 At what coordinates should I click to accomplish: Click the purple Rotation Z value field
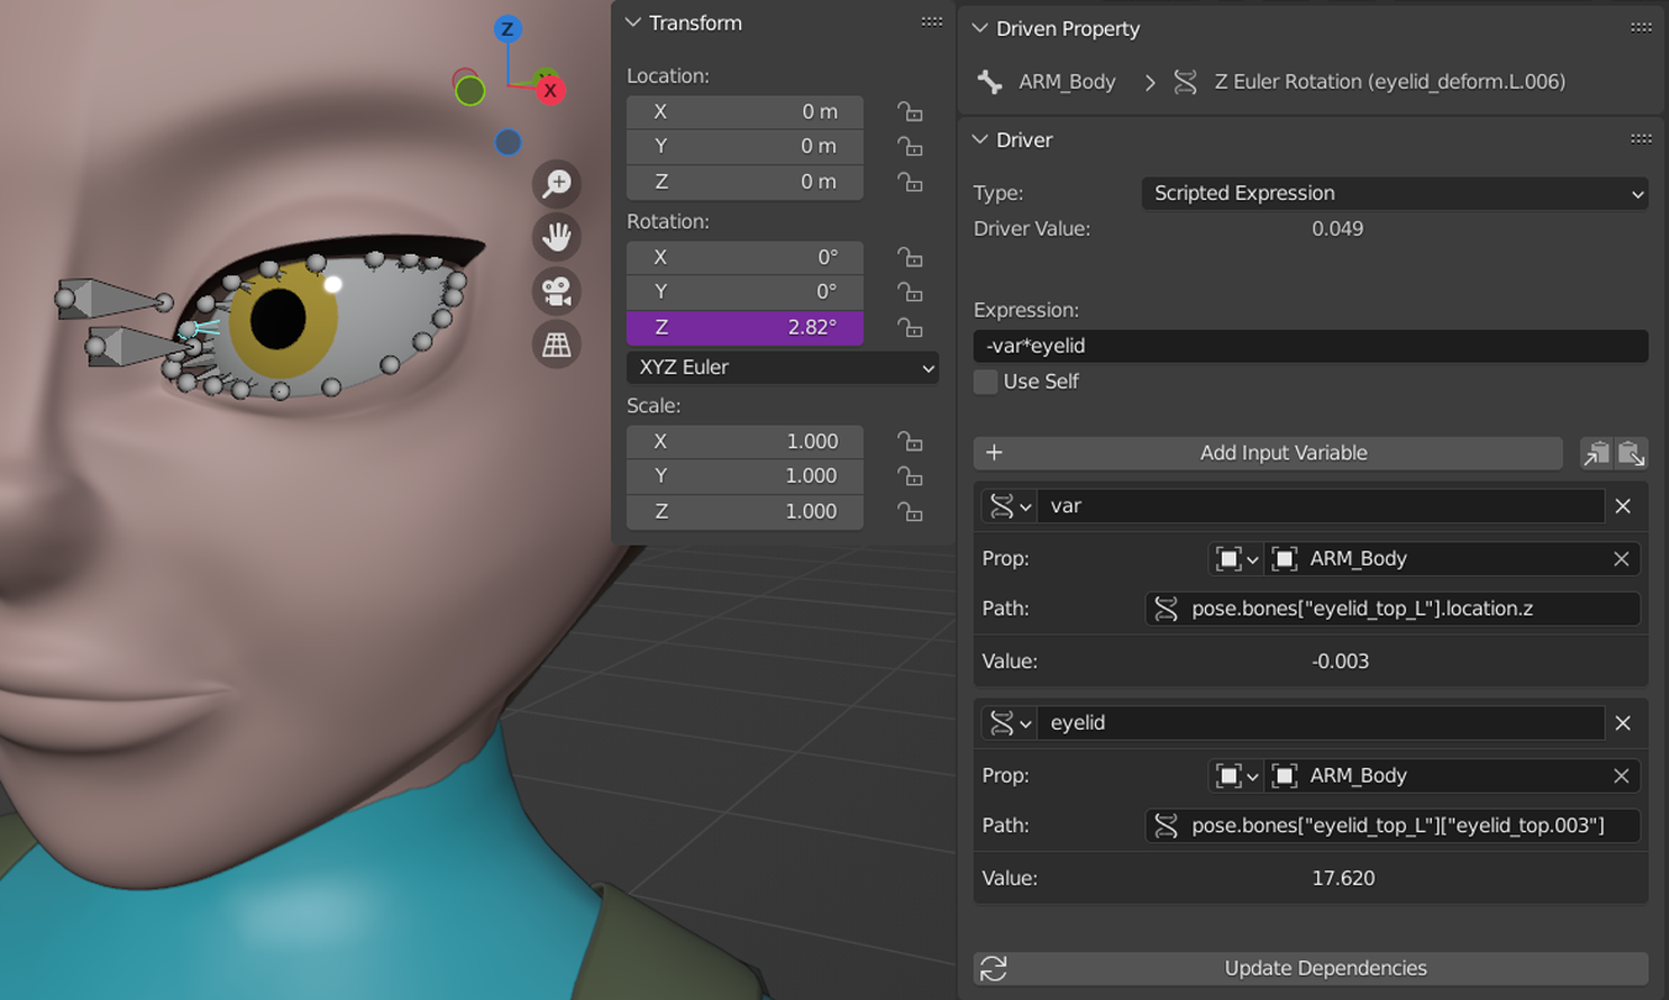[745, 328]
